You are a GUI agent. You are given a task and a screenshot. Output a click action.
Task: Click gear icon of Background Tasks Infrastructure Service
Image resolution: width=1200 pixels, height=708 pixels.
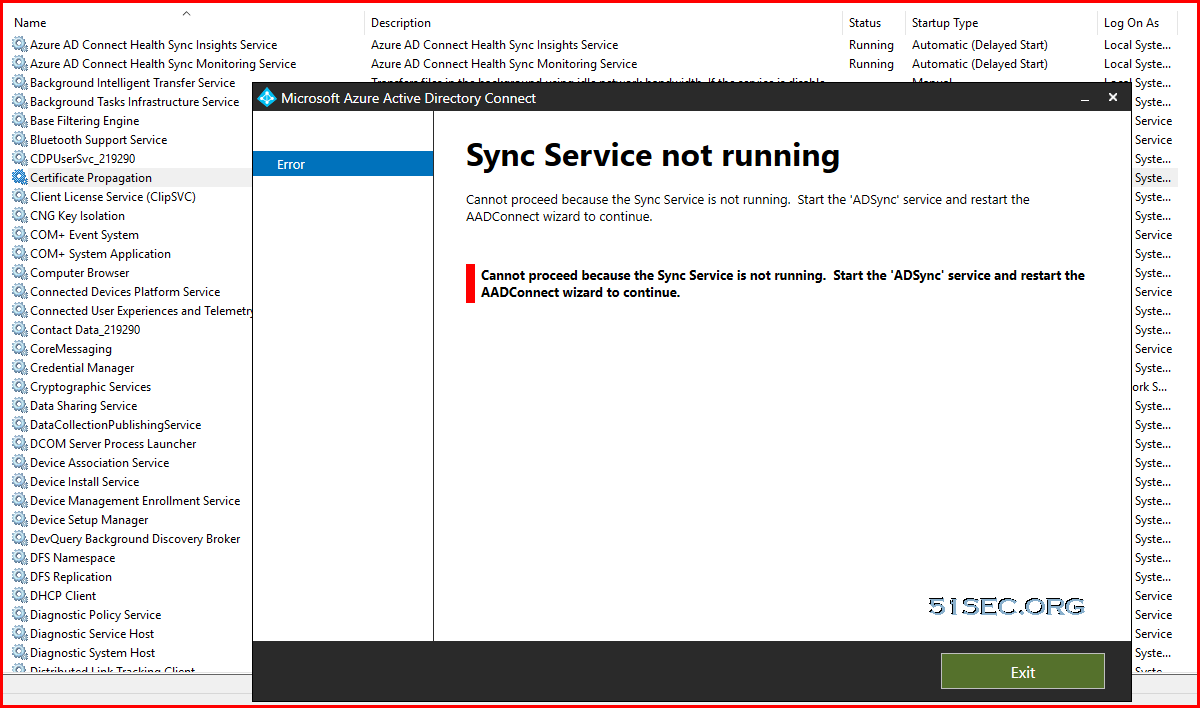(20, 102)
